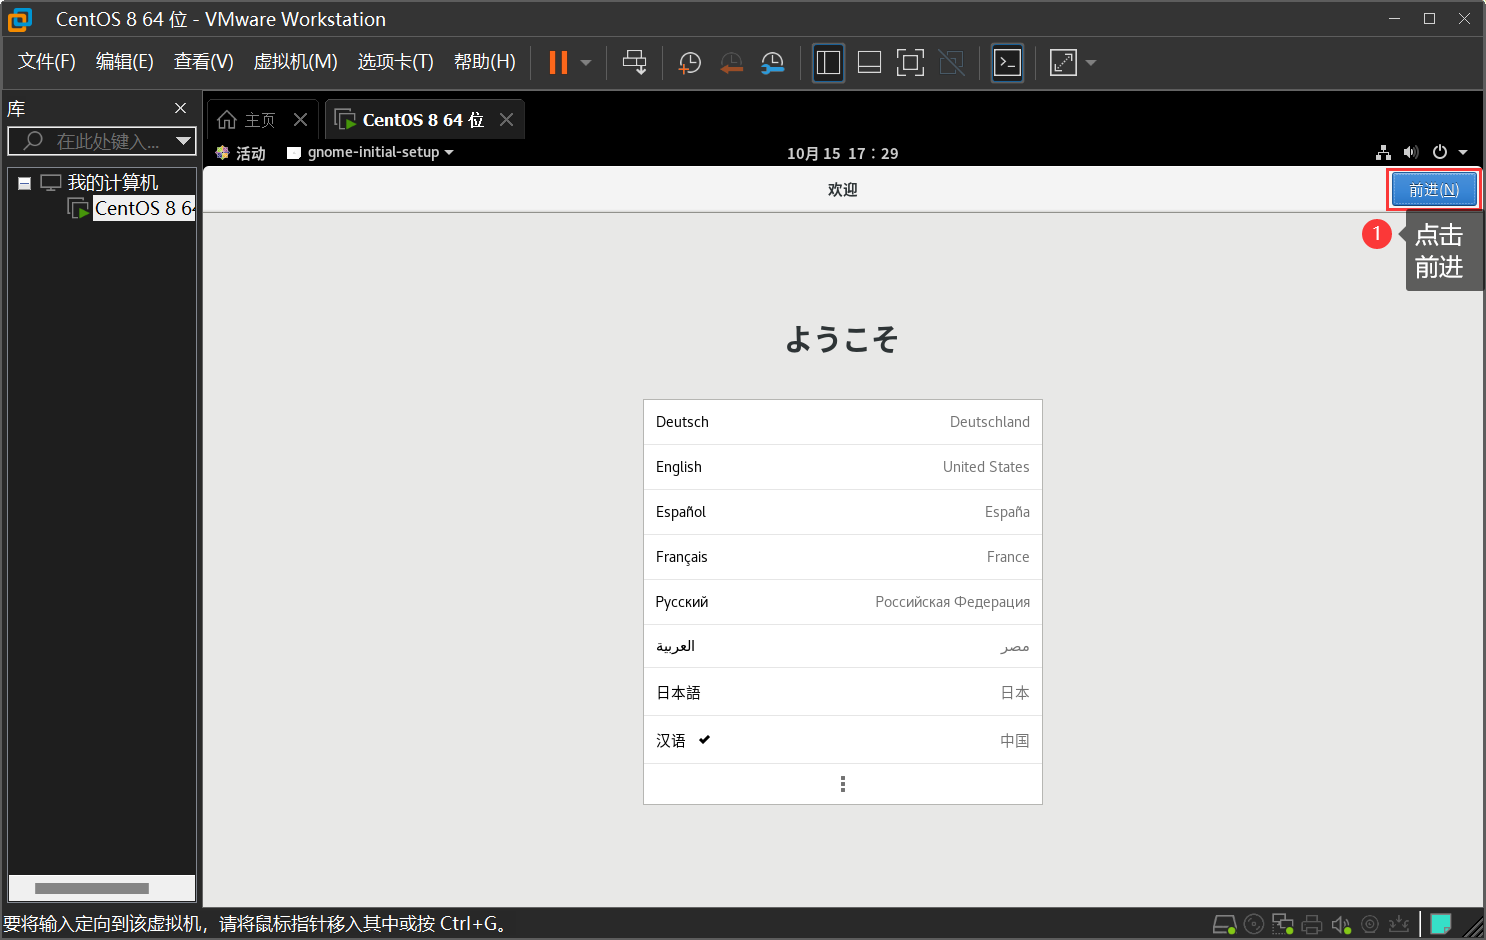Screen dimensions: 1486x940
Task: Click the VMware Workstation logo icon
Action: click(19, 19)
